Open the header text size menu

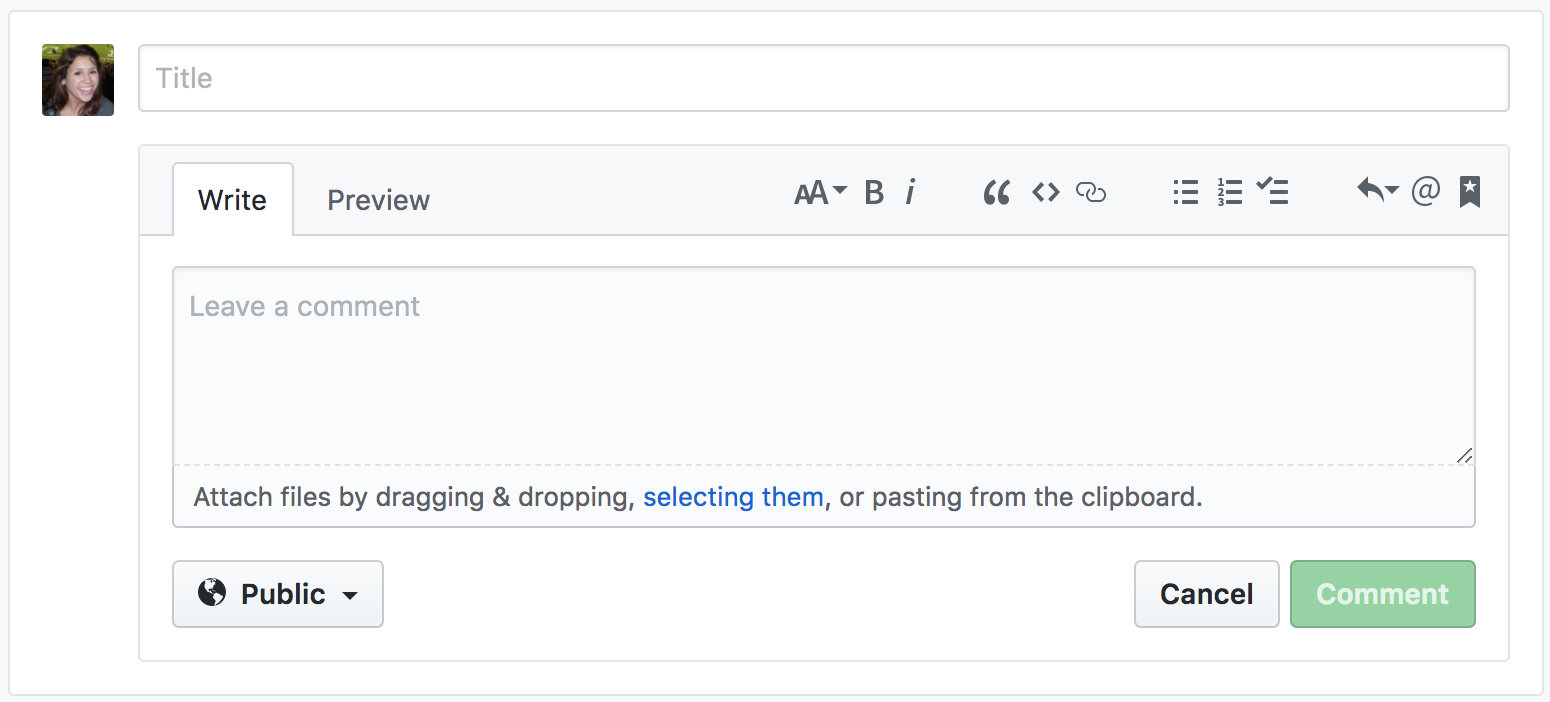point(820,192)
